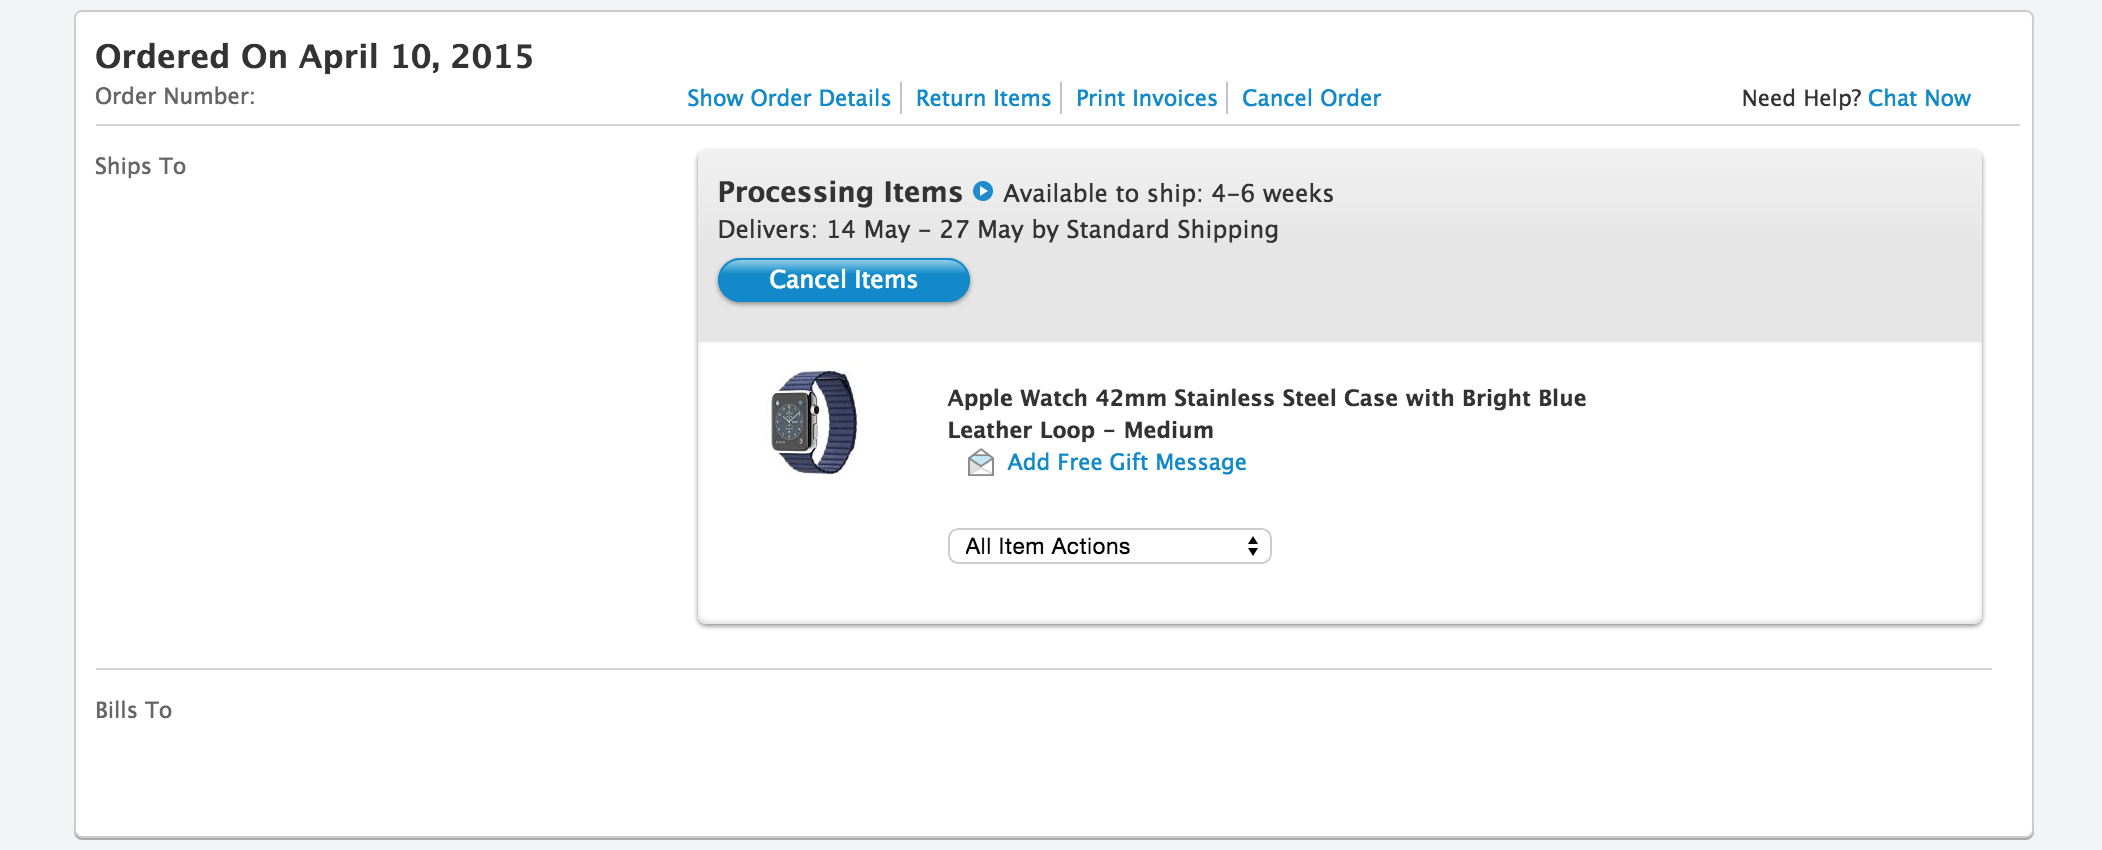Click the Cancel Order link

[1311, 98]
